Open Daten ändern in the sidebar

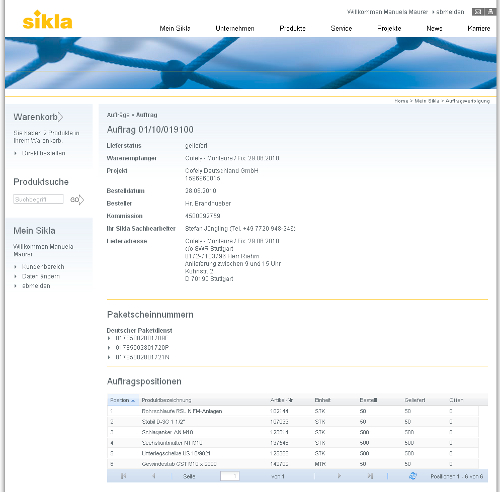[x=41, y=276]
